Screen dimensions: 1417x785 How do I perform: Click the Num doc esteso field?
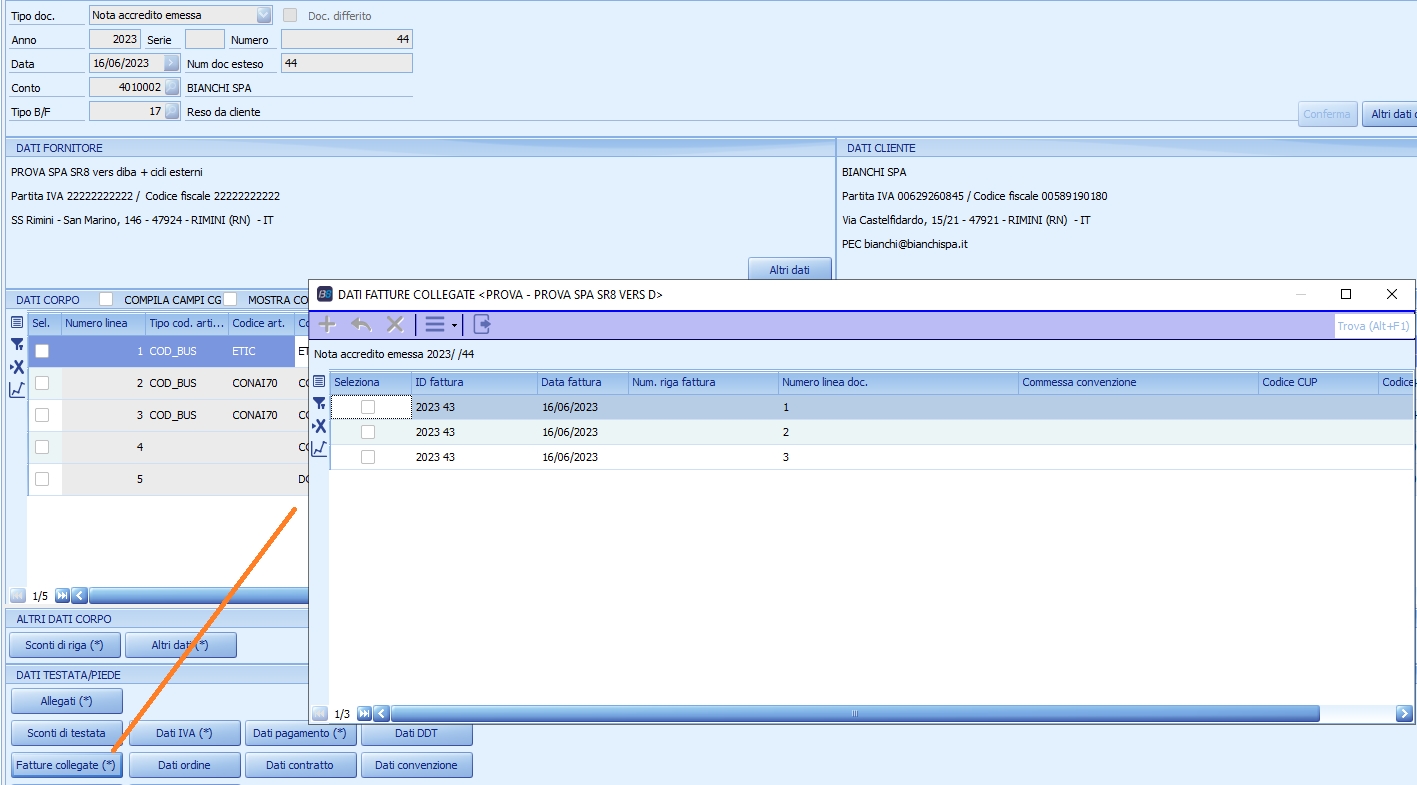click(x=347, y=63)
